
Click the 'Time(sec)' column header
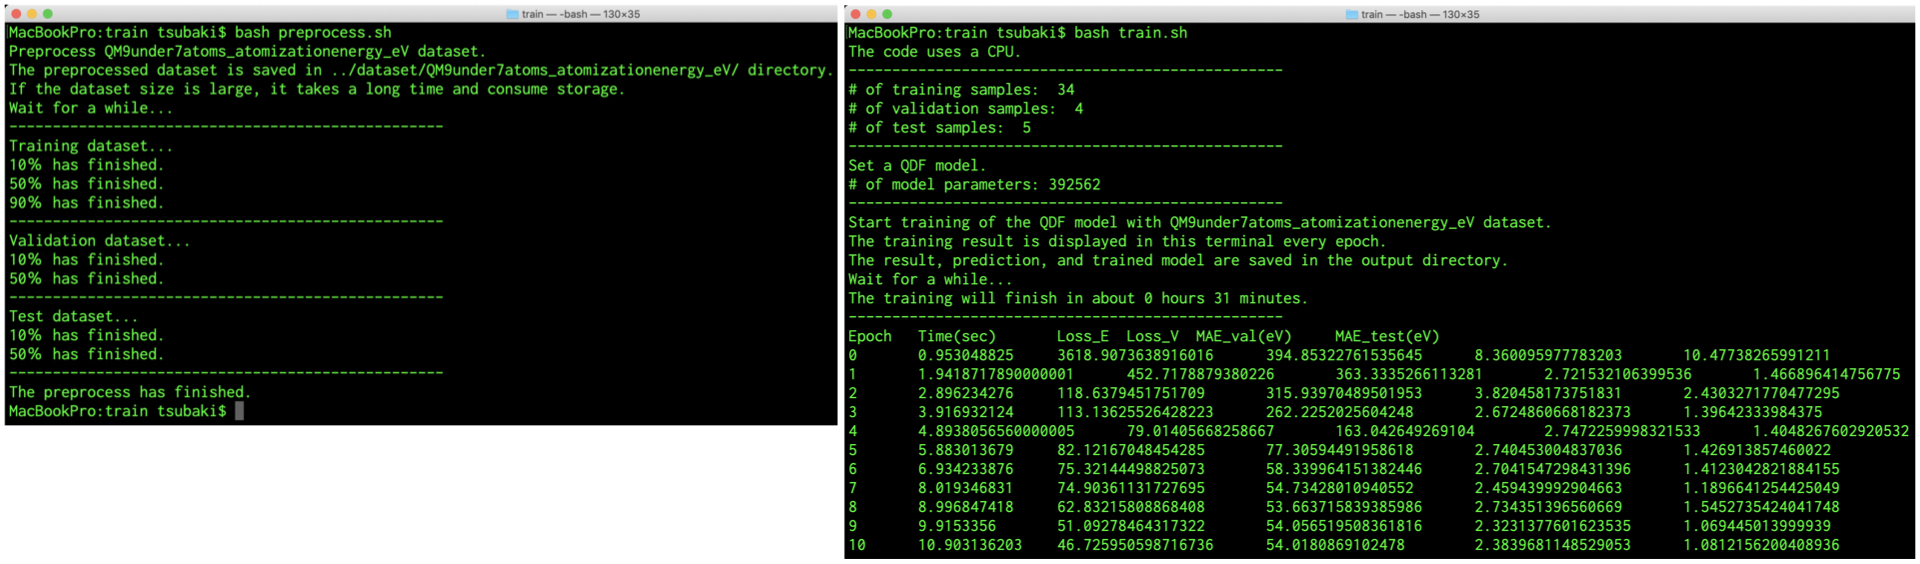click(x=957, y=337)
